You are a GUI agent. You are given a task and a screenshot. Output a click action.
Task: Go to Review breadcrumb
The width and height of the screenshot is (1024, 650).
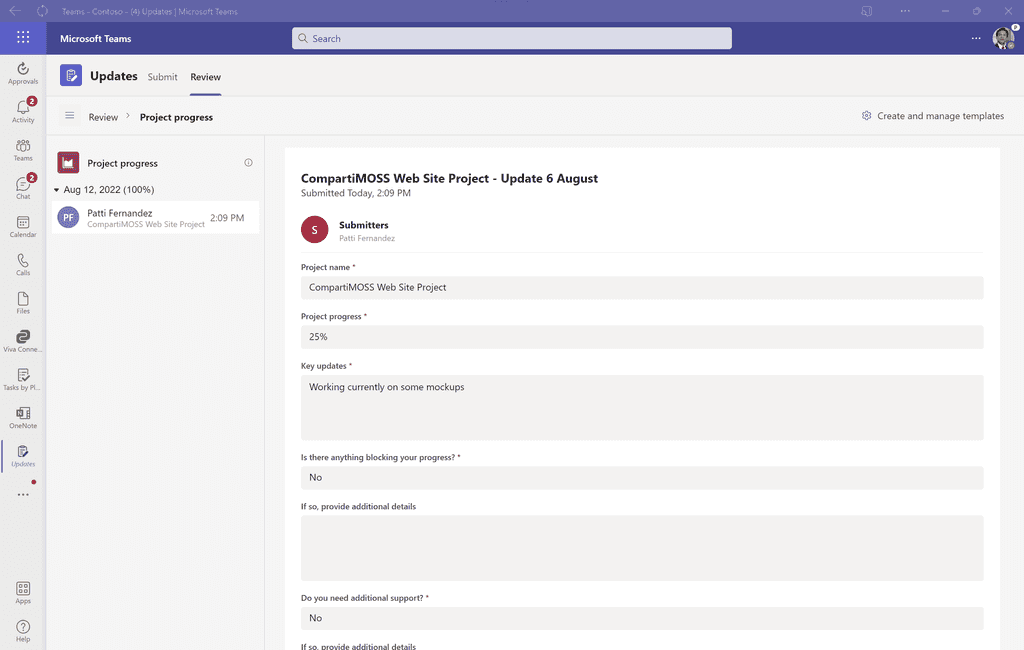tap(103, 117)
